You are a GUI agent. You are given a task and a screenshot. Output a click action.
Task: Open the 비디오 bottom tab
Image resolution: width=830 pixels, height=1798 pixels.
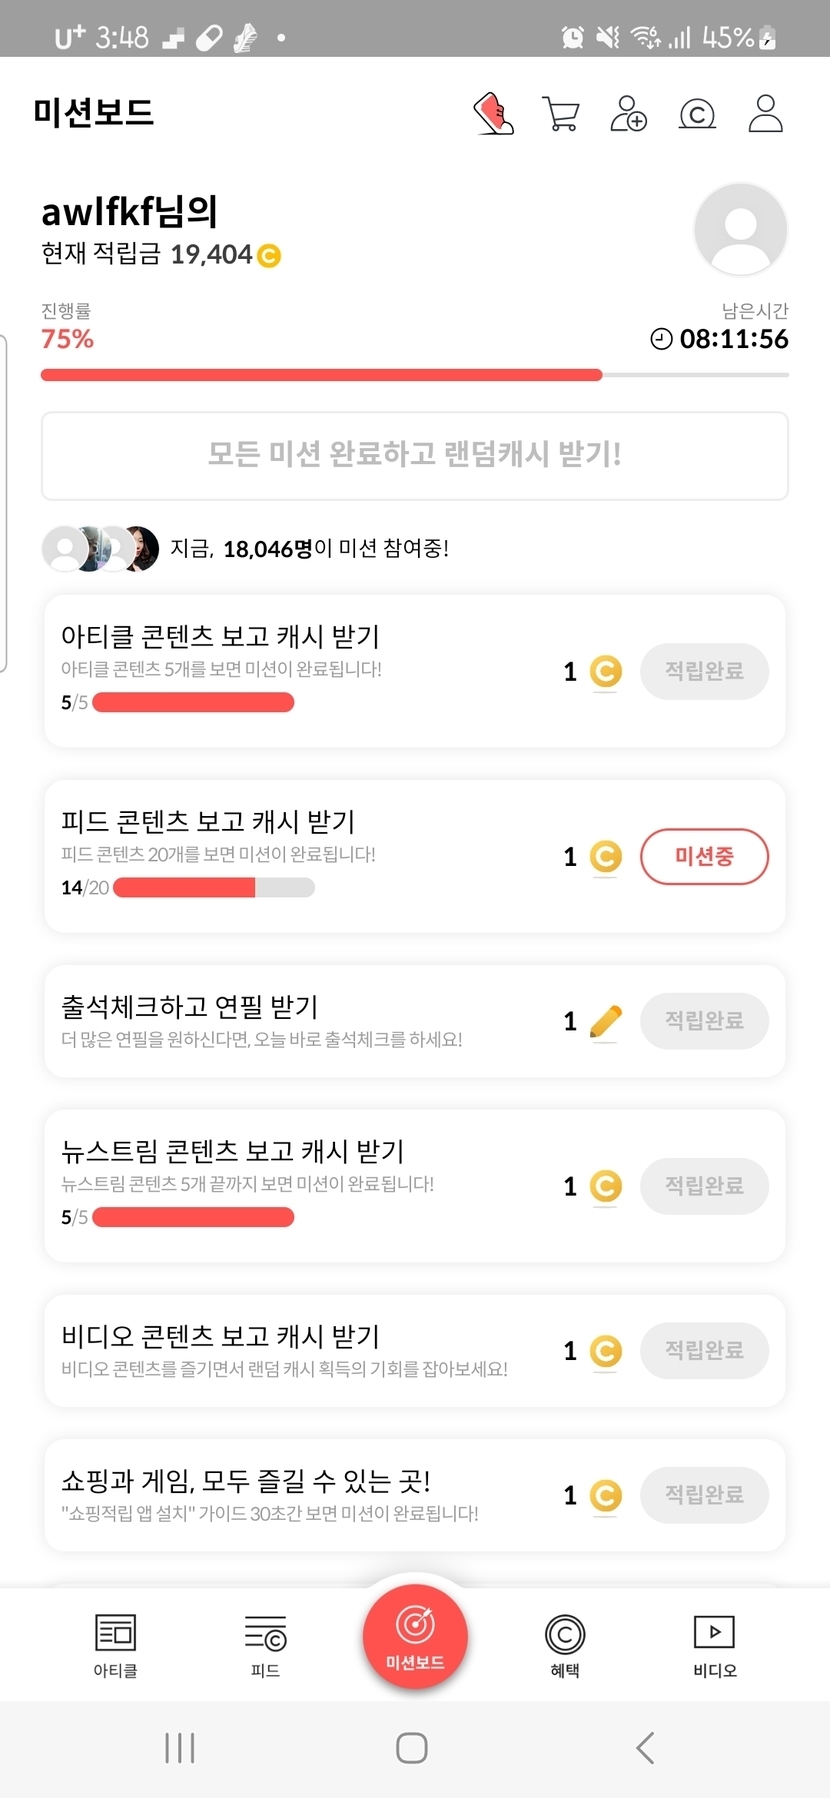coord(714,1644)
